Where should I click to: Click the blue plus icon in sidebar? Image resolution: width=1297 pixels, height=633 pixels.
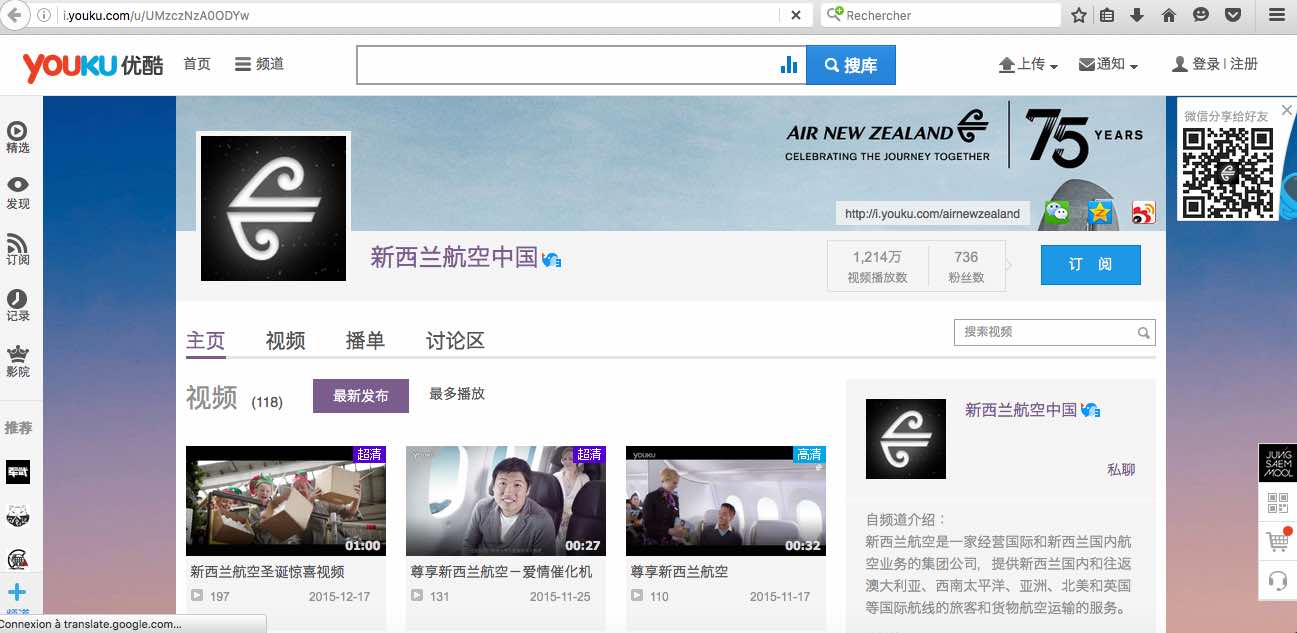[x=17, y=593]
